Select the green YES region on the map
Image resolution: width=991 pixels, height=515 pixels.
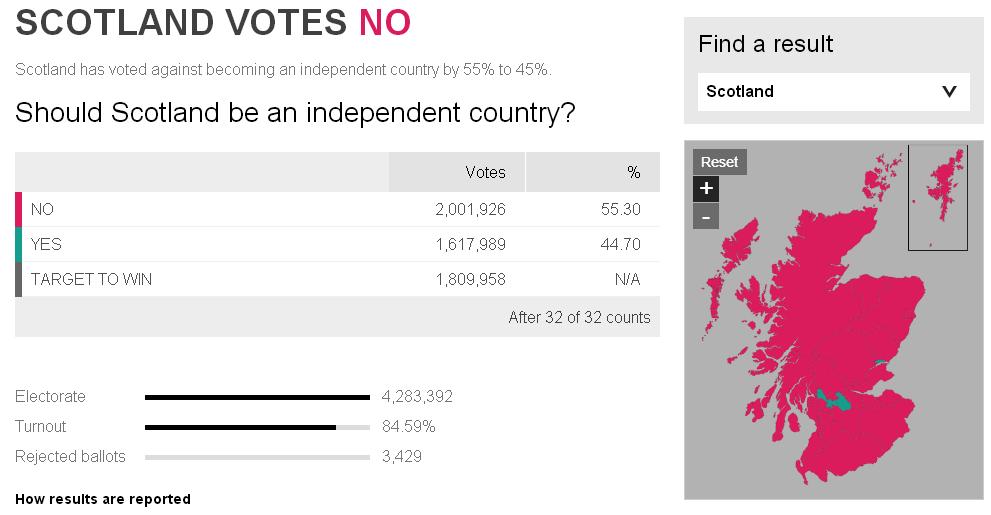click(x=832, y=402)
